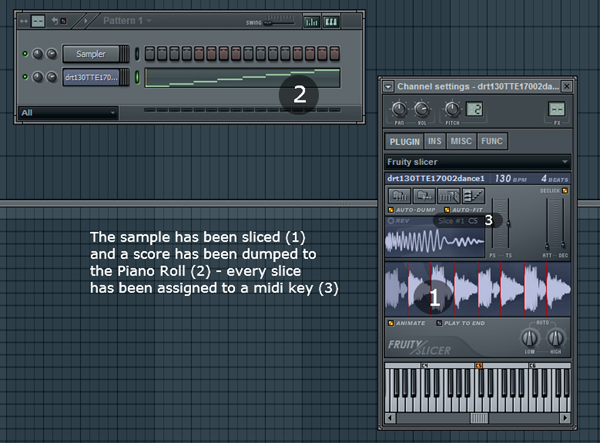Screen dimensions: 600x443
Task: Click the drt130TTE17002dance1 sample name
Action: [x=436, y=179]
